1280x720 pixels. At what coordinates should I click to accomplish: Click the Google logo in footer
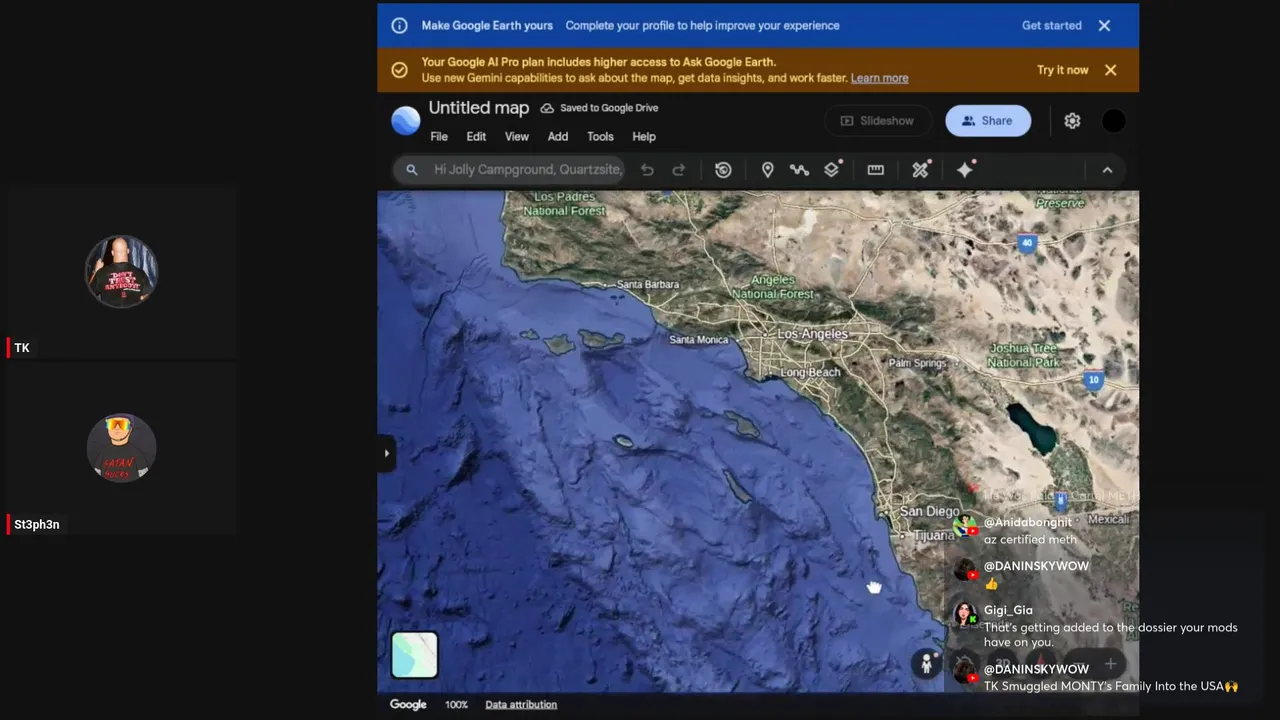click(x=408, y=705)
